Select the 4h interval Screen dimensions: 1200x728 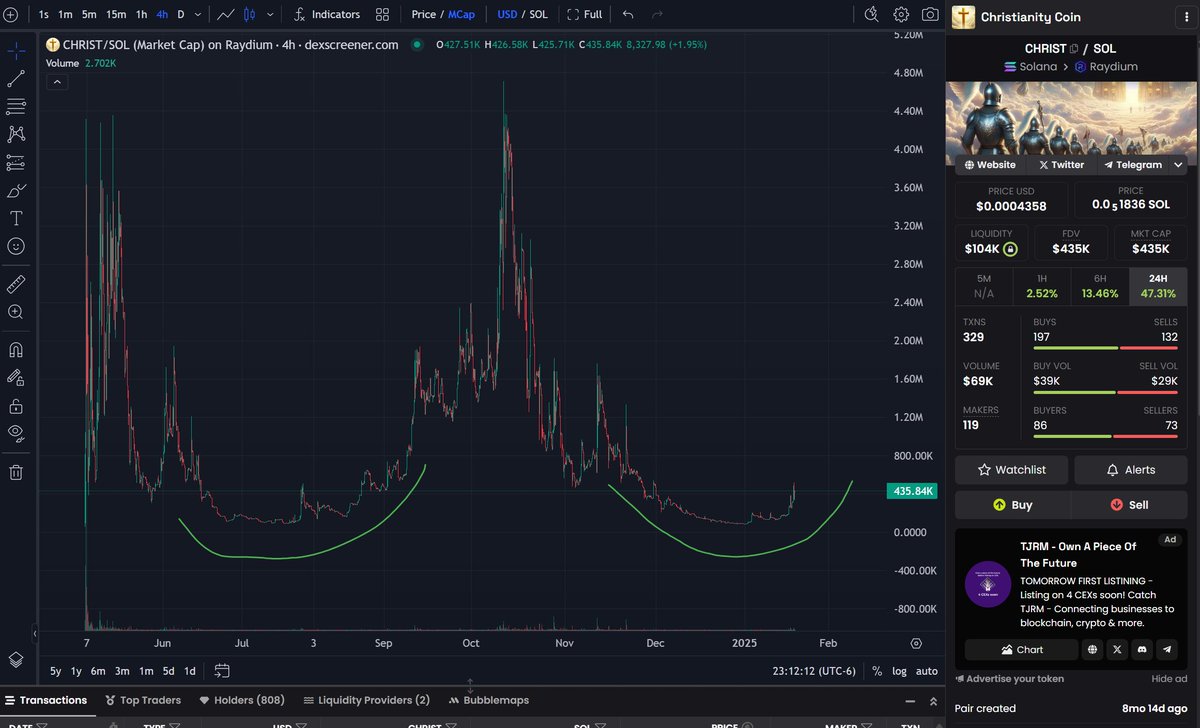pos(162,15)
